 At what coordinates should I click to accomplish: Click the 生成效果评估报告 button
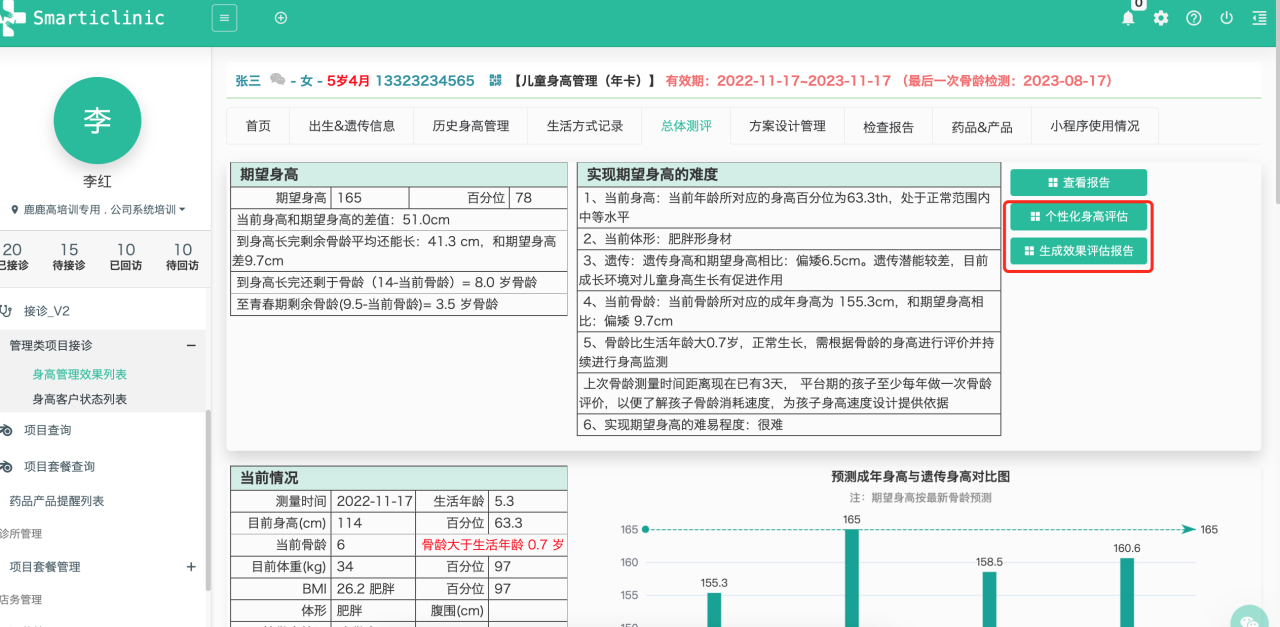1078,251
